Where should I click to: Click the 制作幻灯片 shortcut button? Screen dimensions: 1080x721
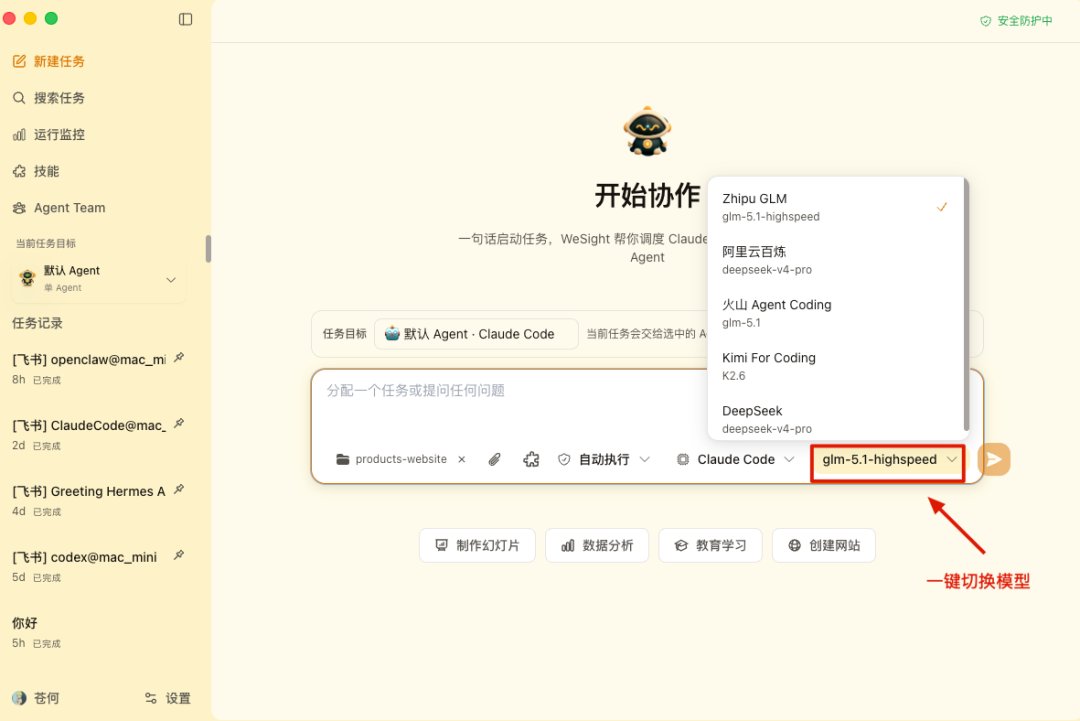coord(477,545)
